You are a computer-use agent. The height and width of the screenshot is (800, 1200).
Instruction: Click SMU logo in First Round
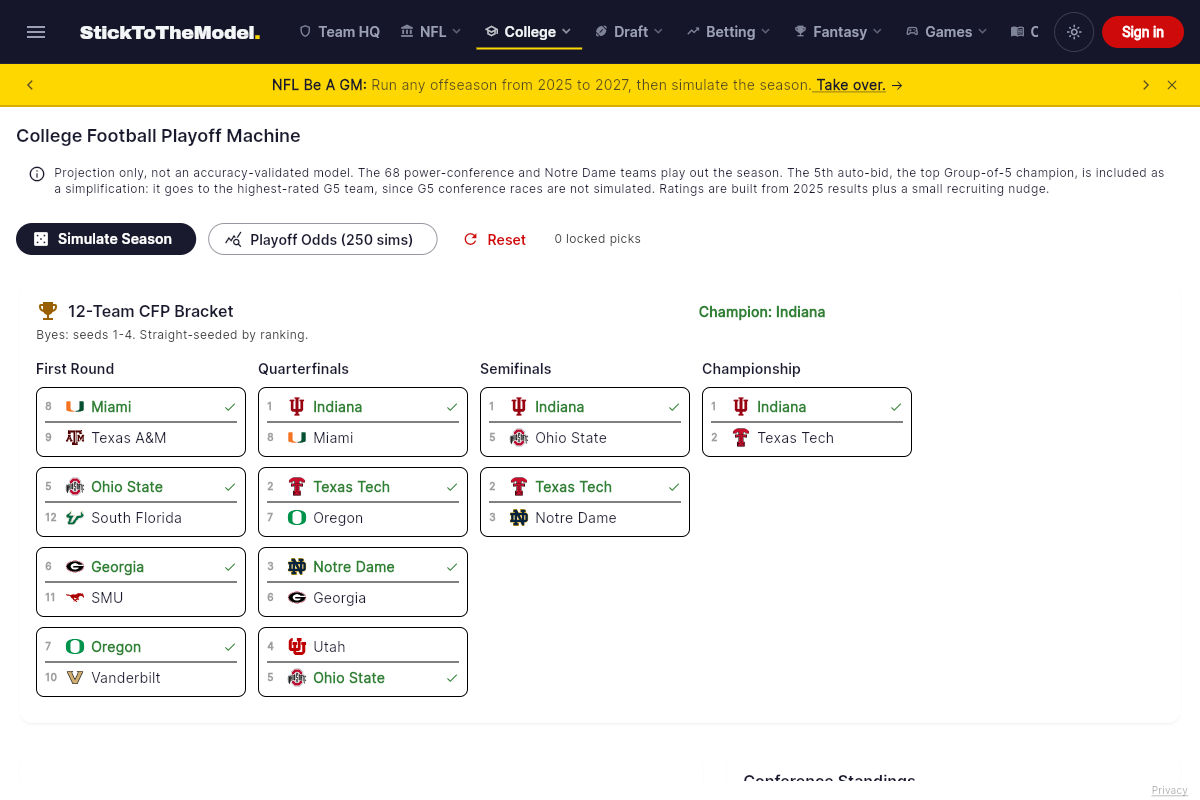75,598
